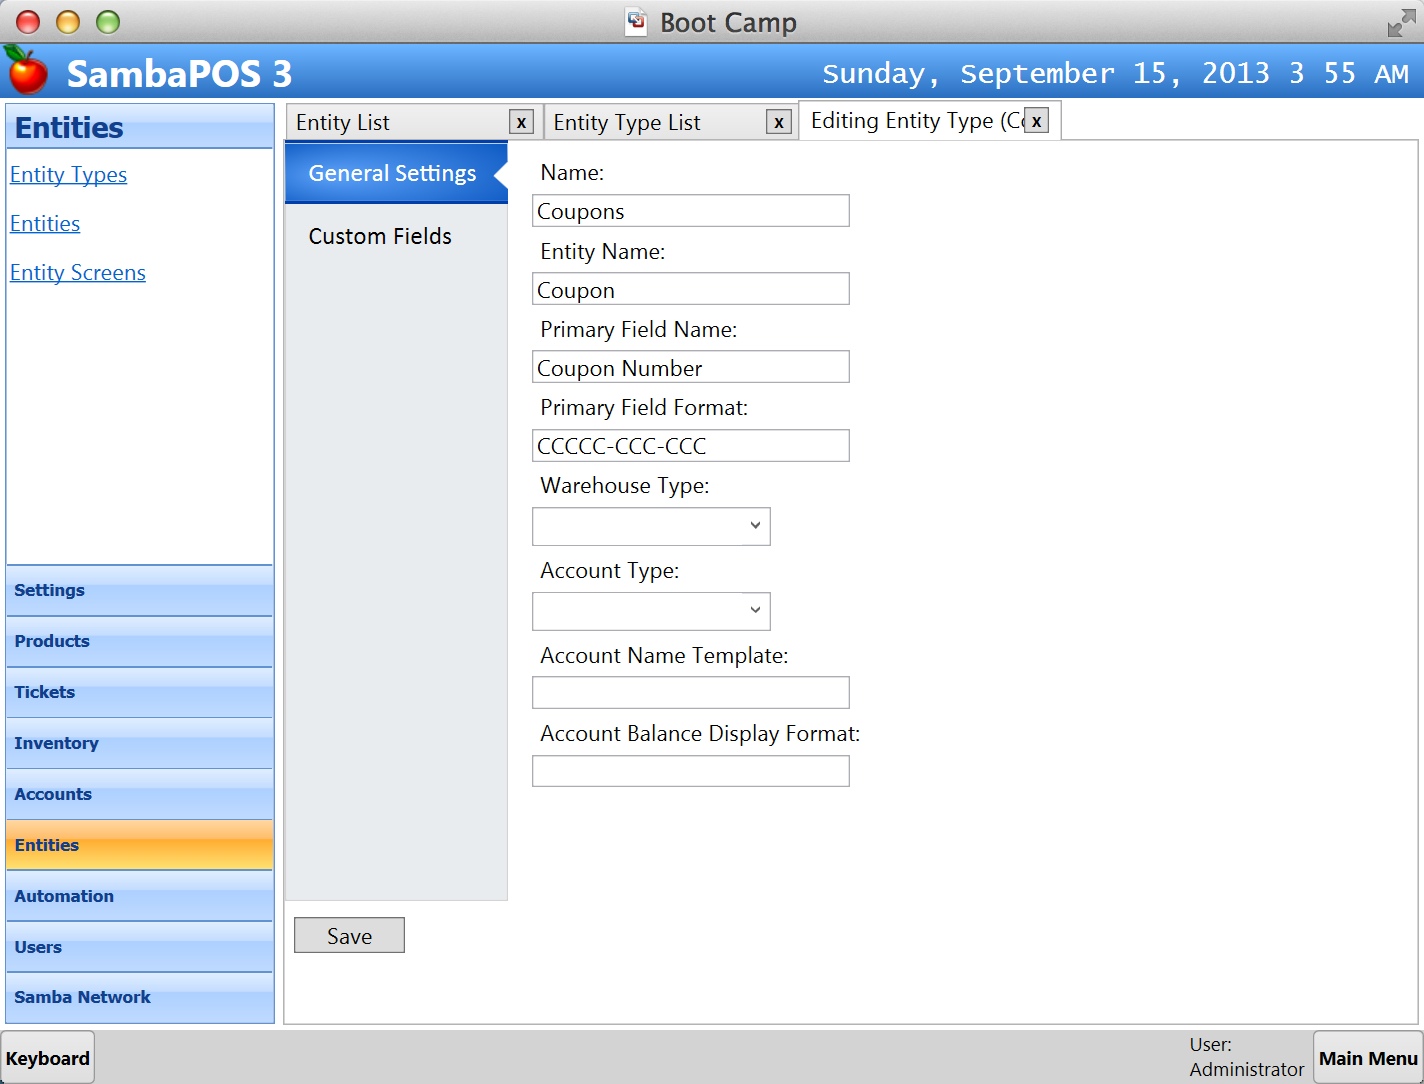1424x1084 pixels.
Task: Open the Entity Types link
Action: tap(68, 175)
